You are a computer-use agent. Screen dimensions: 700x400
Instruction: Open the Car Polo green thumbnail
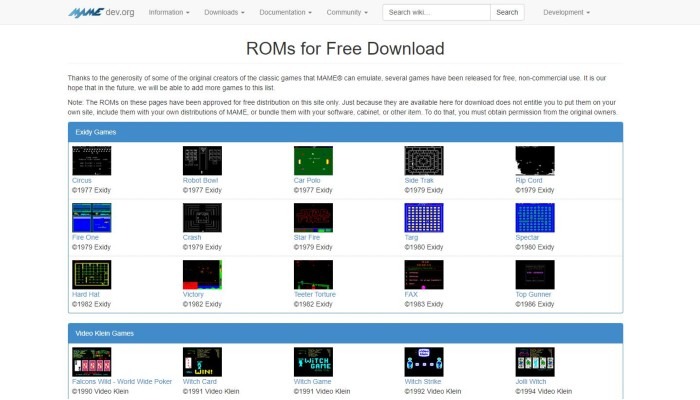click(313, 161)
